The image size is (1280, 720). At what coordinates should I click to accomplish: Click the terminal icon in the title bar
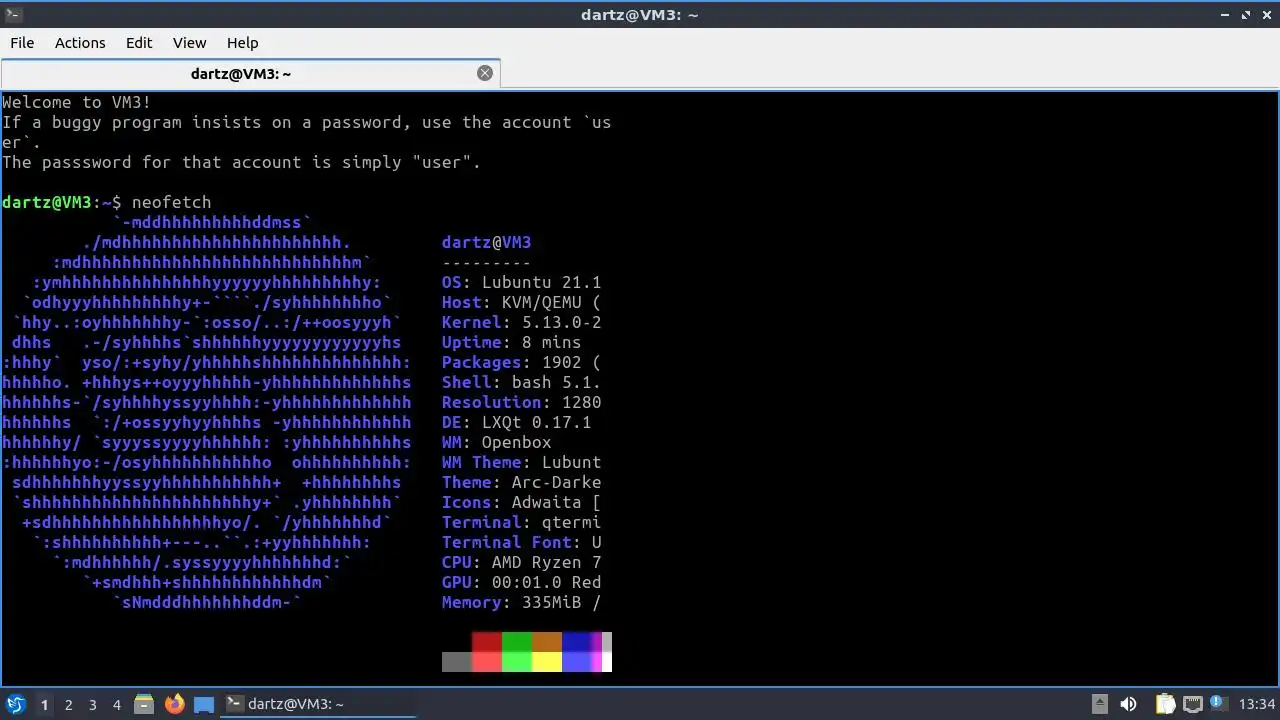[13, 14]
